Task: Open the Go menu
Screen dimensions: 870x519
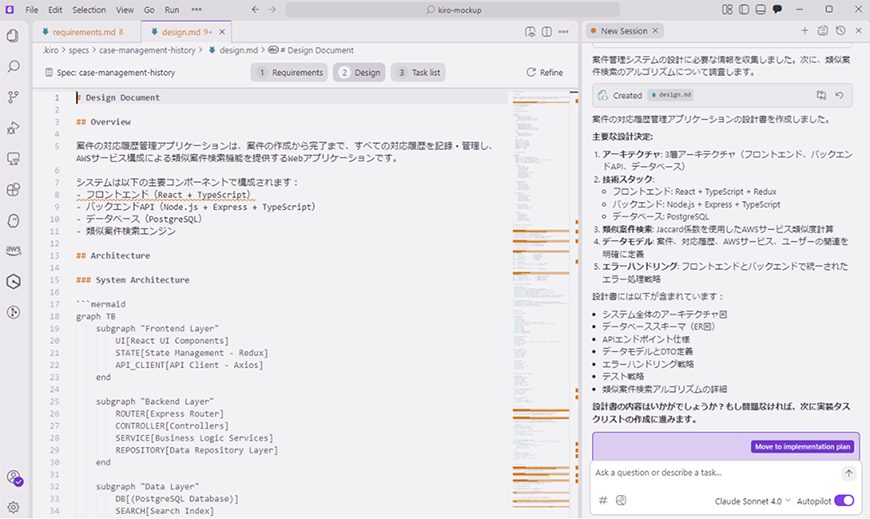Action: 149,9
